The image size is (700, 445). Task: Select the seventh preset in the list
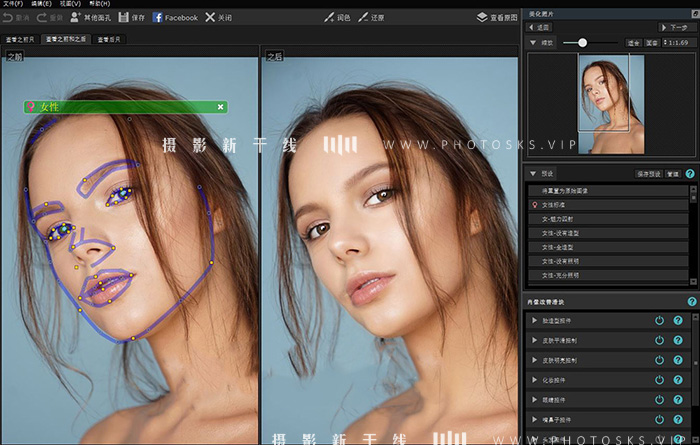[608, 275]
